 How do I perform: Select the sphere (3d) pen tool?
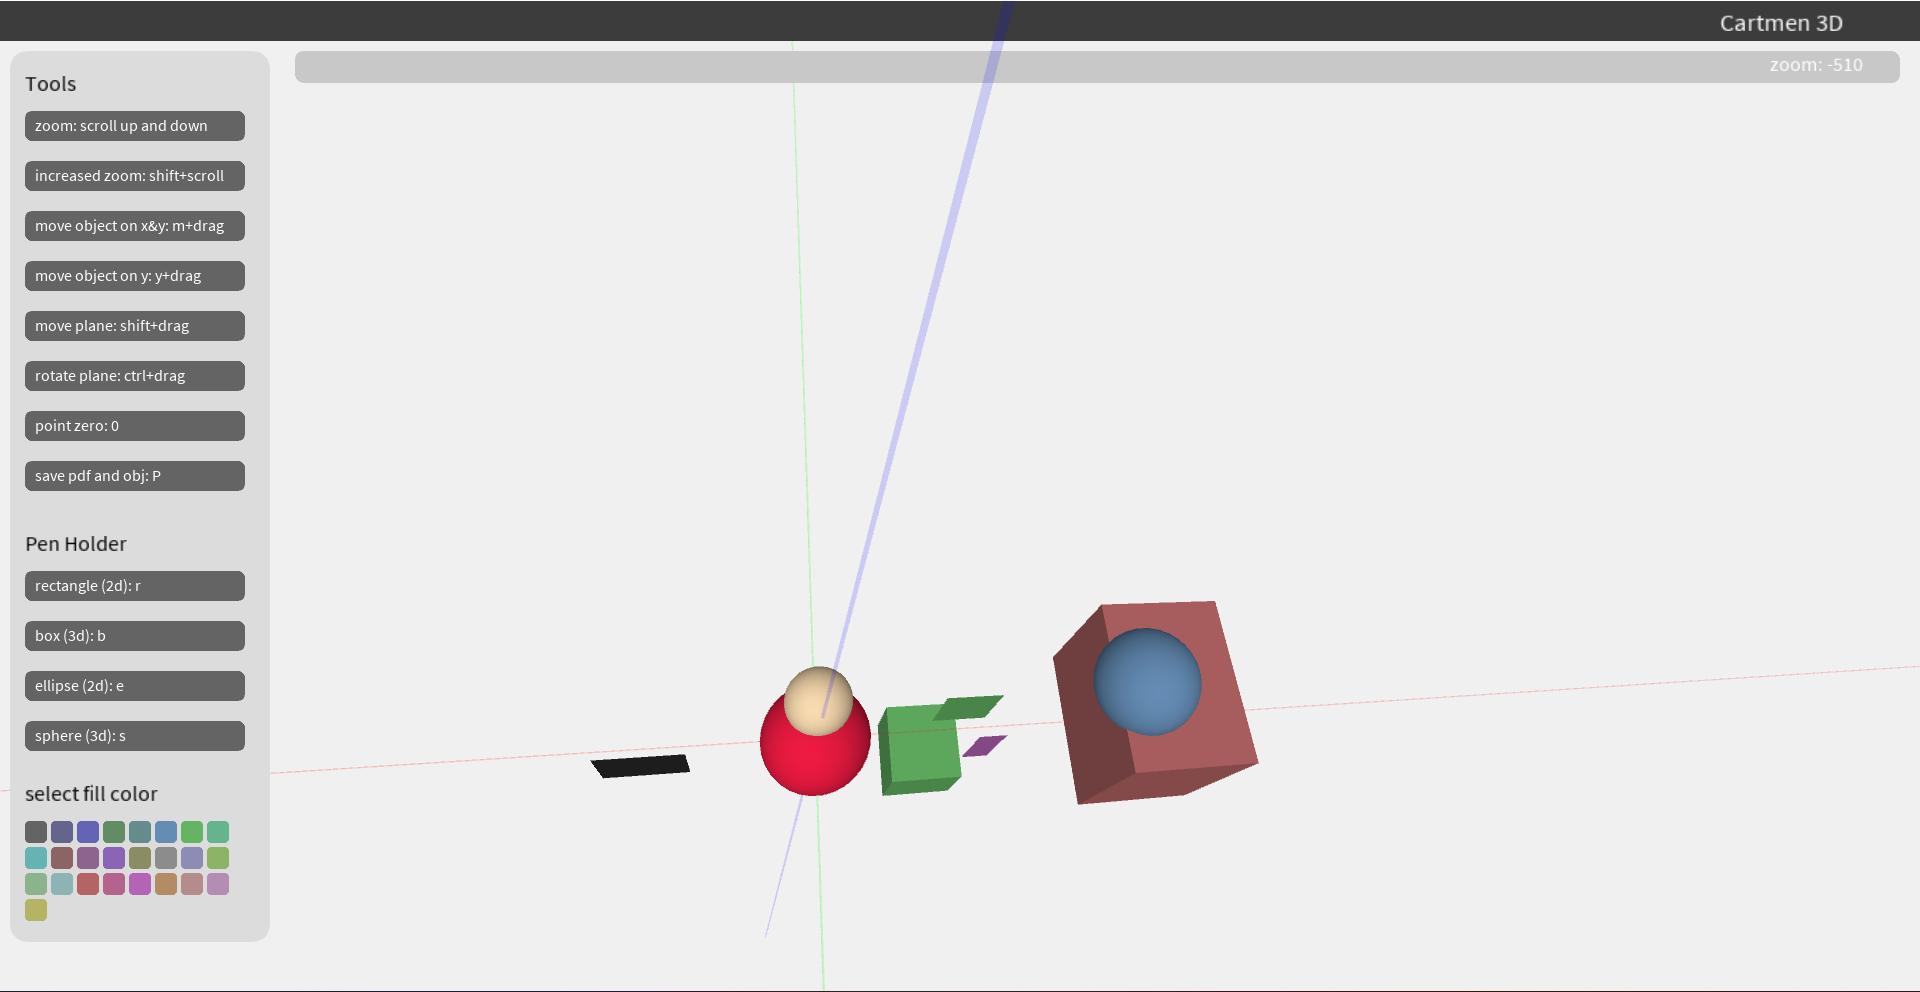click(x=134, y=735)
